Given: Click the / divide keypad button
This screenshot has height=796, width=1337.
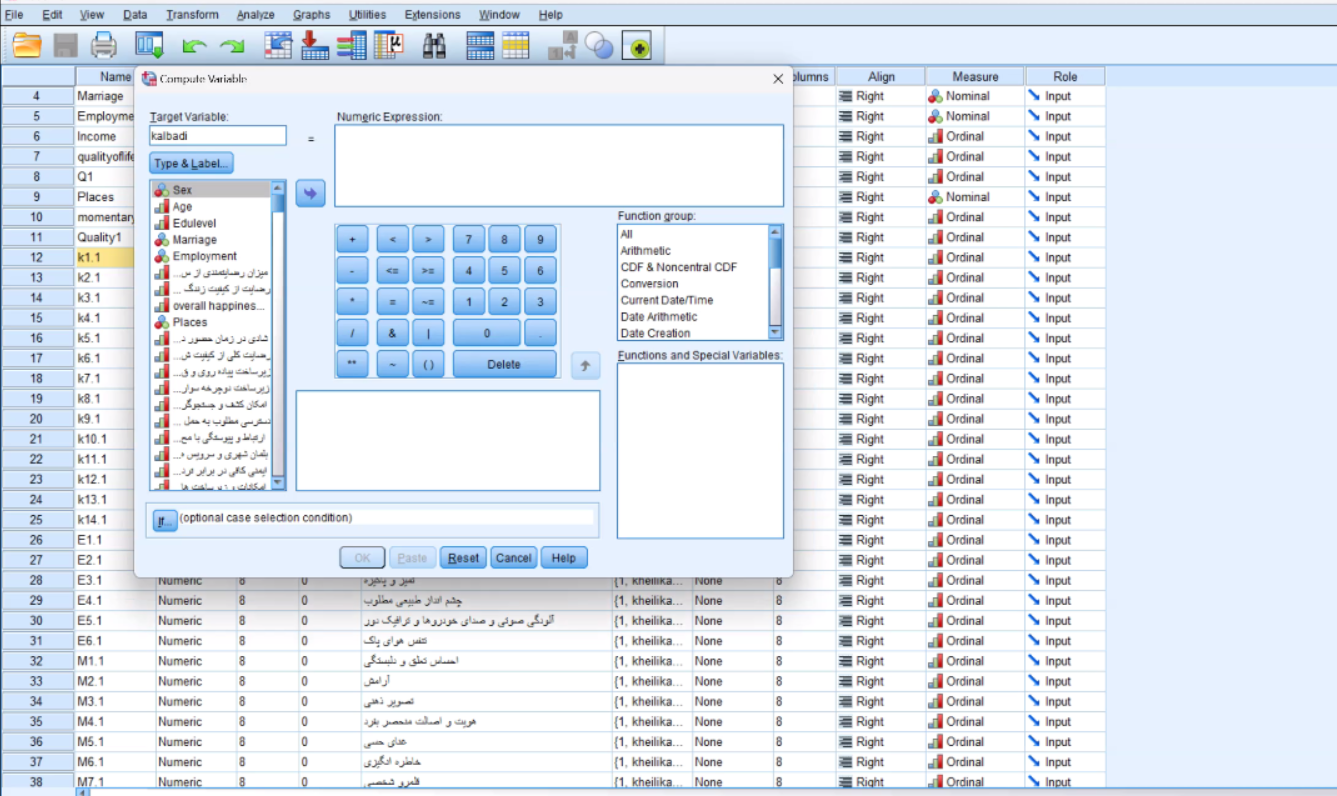Looking at the screenshot, I should tap(352, 333).
